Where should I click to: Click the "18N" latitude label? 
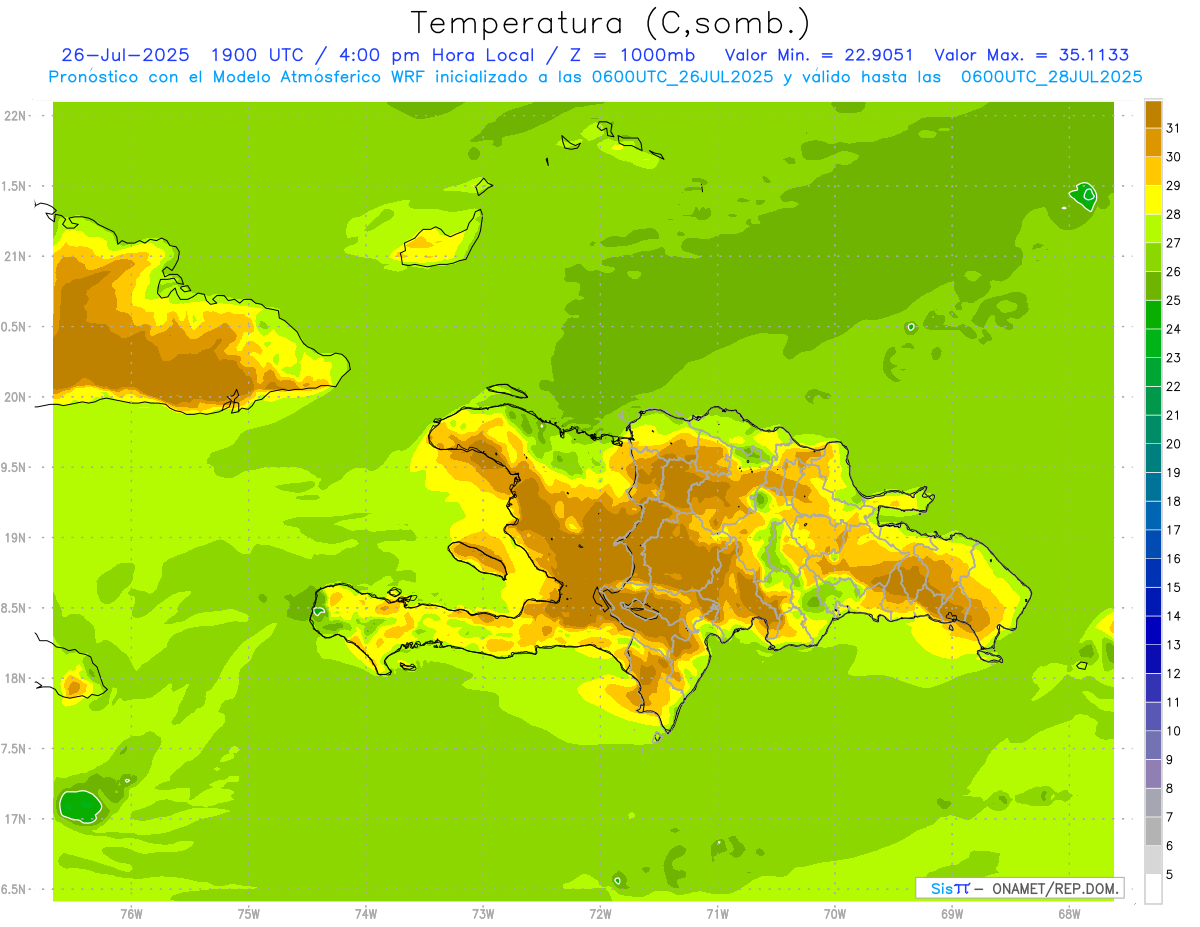tap(14, 678)
